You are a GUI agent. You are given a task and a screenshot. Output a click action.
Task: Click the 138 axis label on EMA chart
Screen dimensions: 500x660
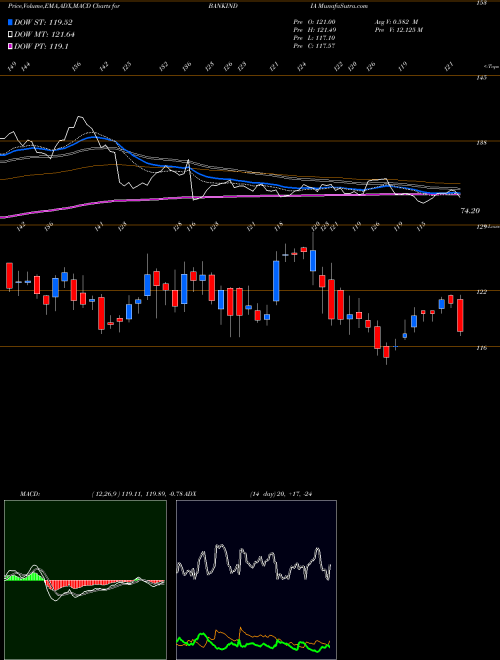482,143
